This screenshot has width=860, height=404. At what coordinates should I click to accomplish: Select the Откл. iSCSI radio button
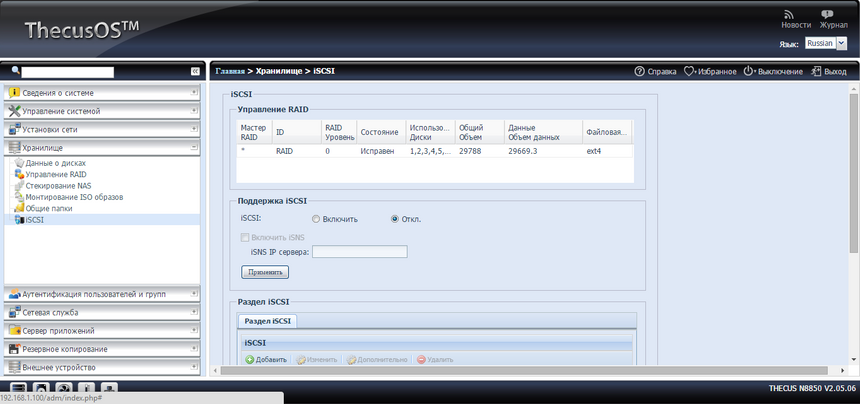click(395, 219)
